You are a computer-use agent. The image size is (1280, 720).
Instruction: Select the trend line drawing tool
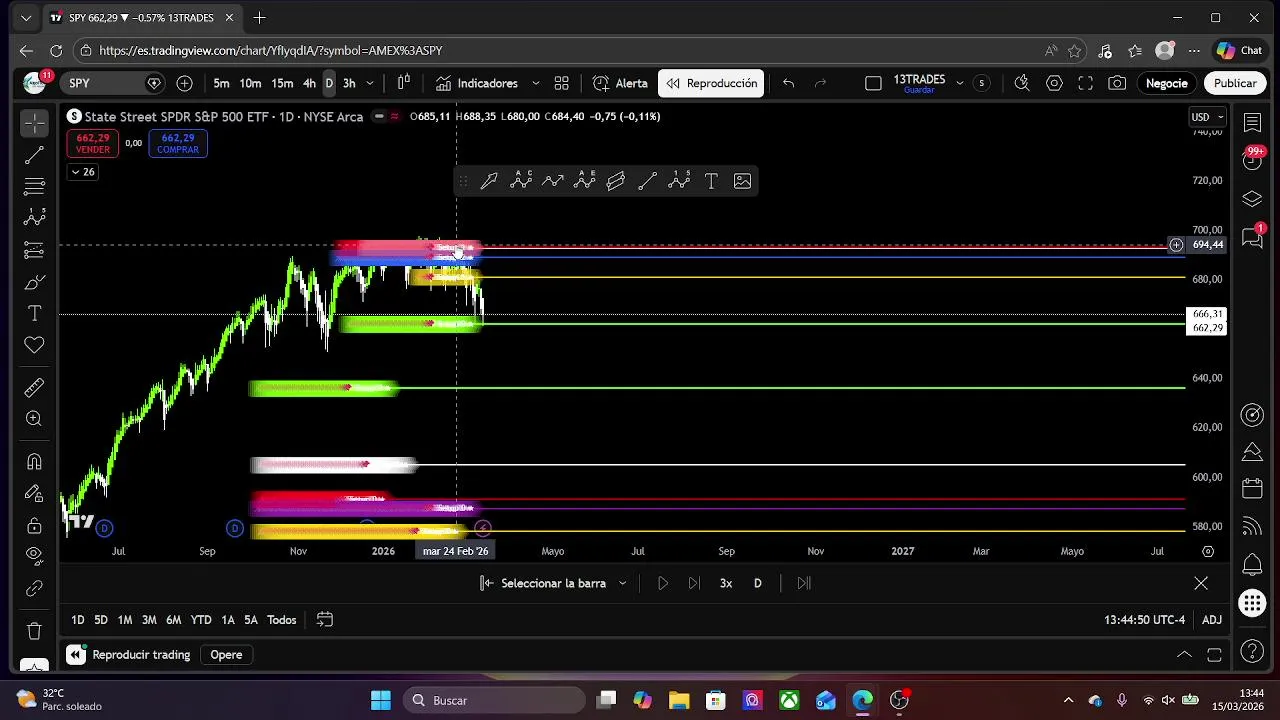[x=34, y=155]
